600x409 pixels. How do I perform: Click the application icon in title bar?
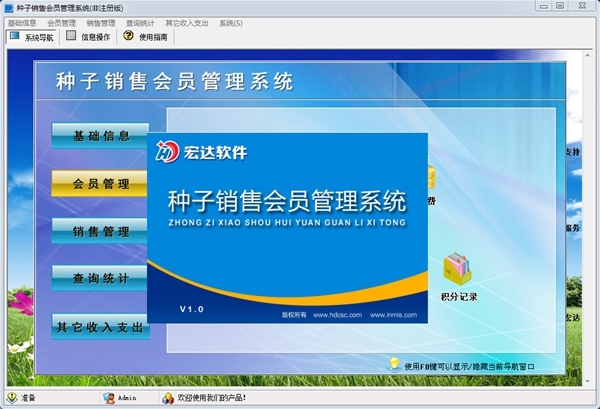8,8
